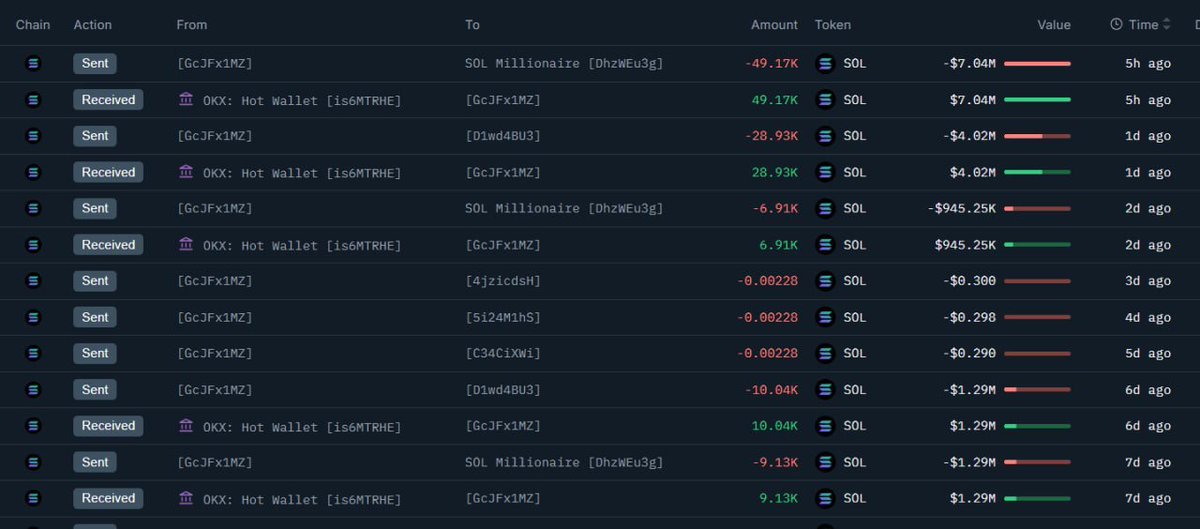Click the Received badge in the 49.17K row
1200x529 pixels.
(x=108, y=100)
